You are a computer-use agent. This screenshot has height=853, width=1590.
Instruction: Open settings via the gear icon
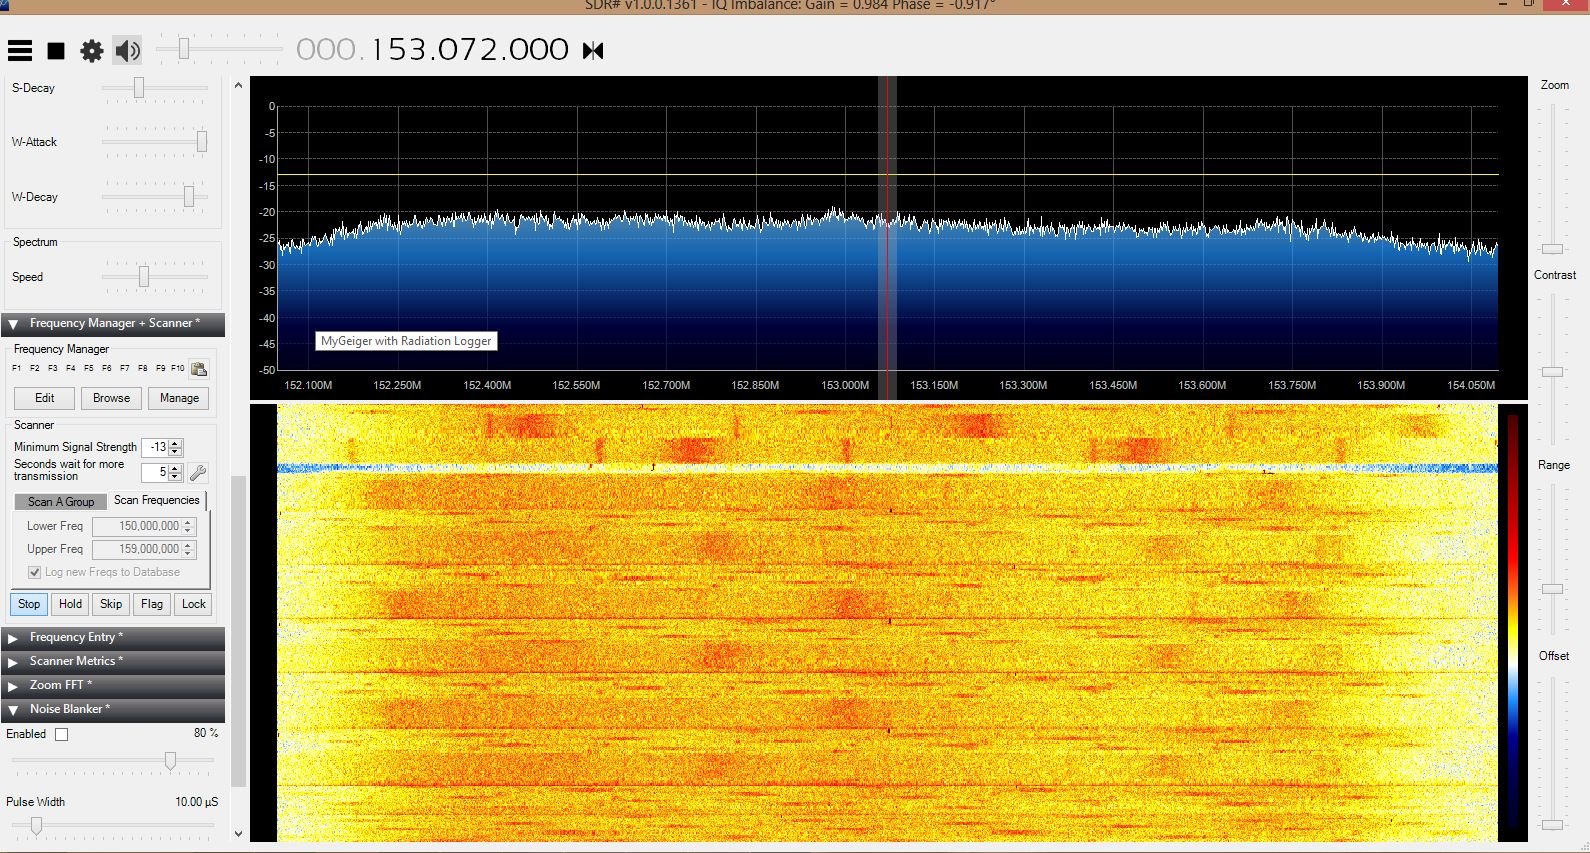click(x=92, y=50)
